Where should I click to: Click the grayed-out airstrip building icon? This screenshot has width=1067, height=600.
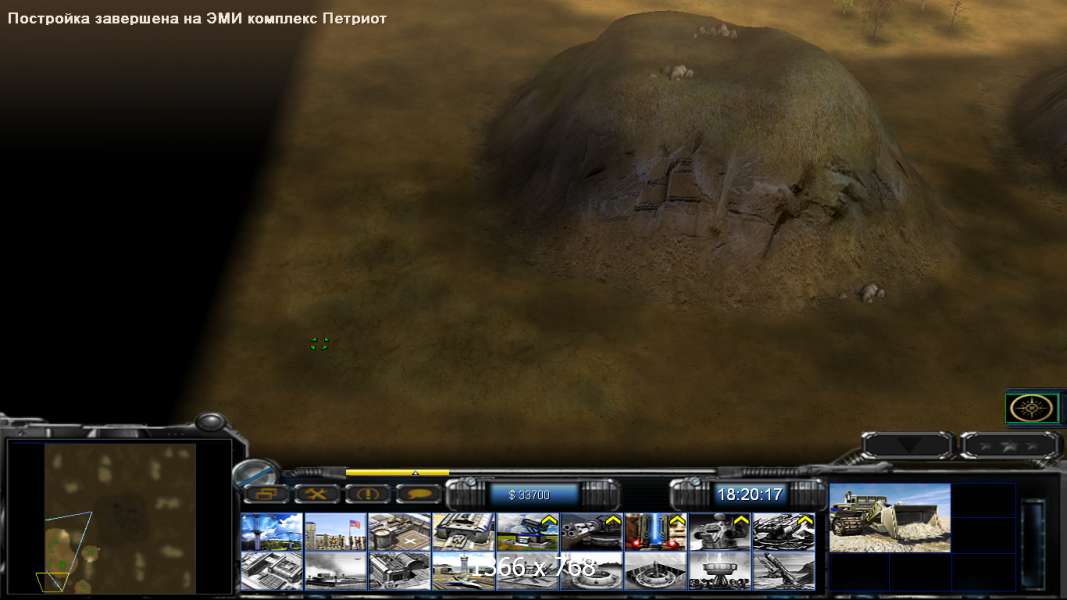(335, 570)
